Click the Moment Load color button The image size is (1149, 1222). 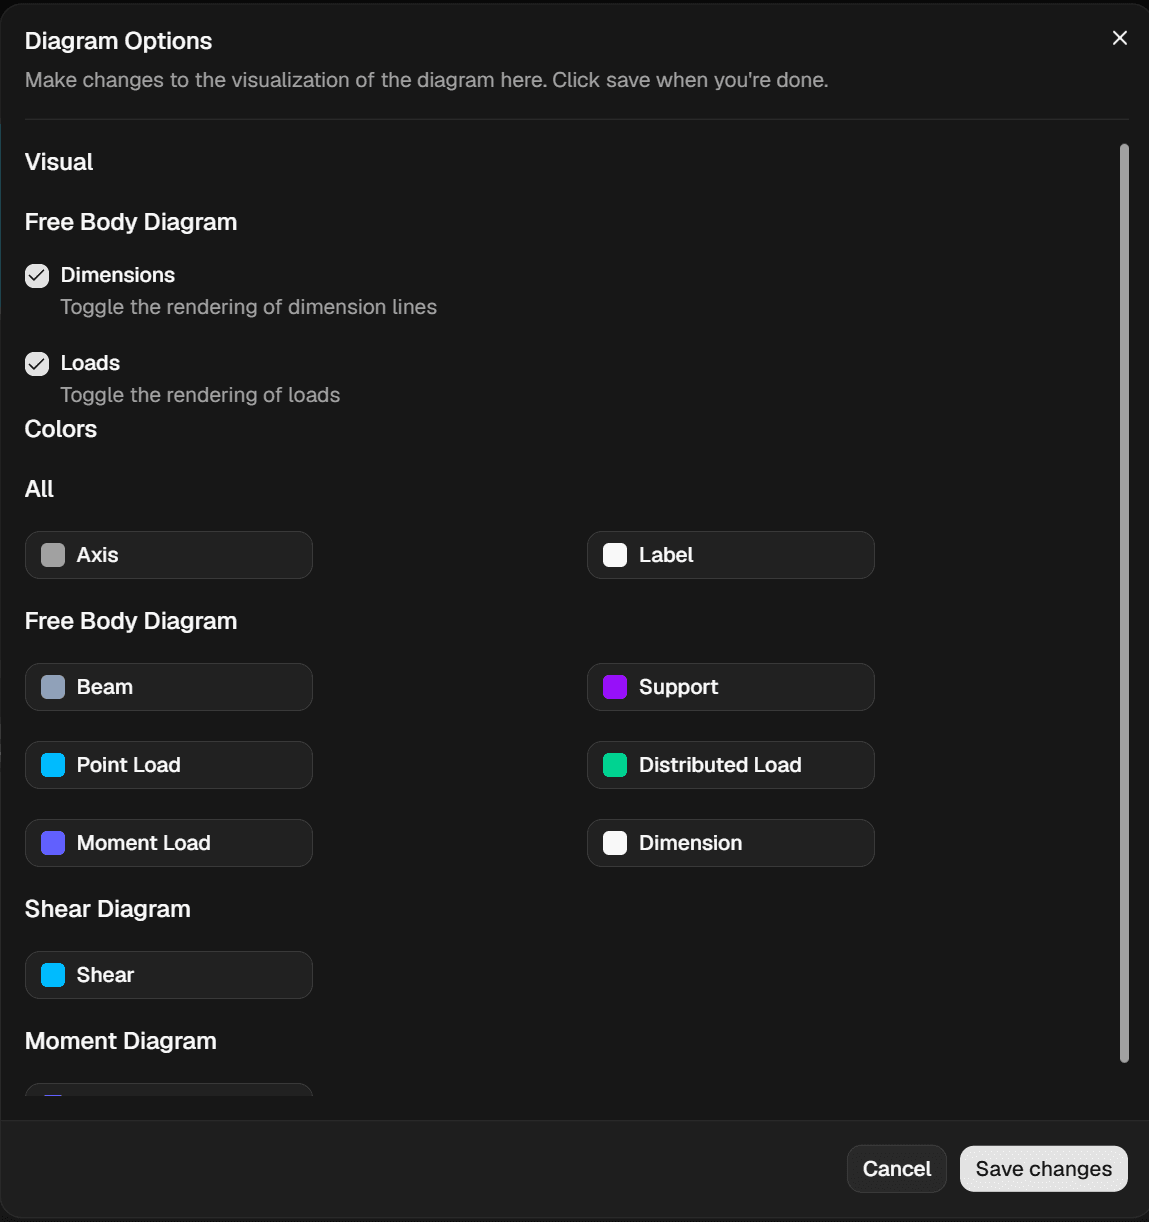tap(169, 843)
